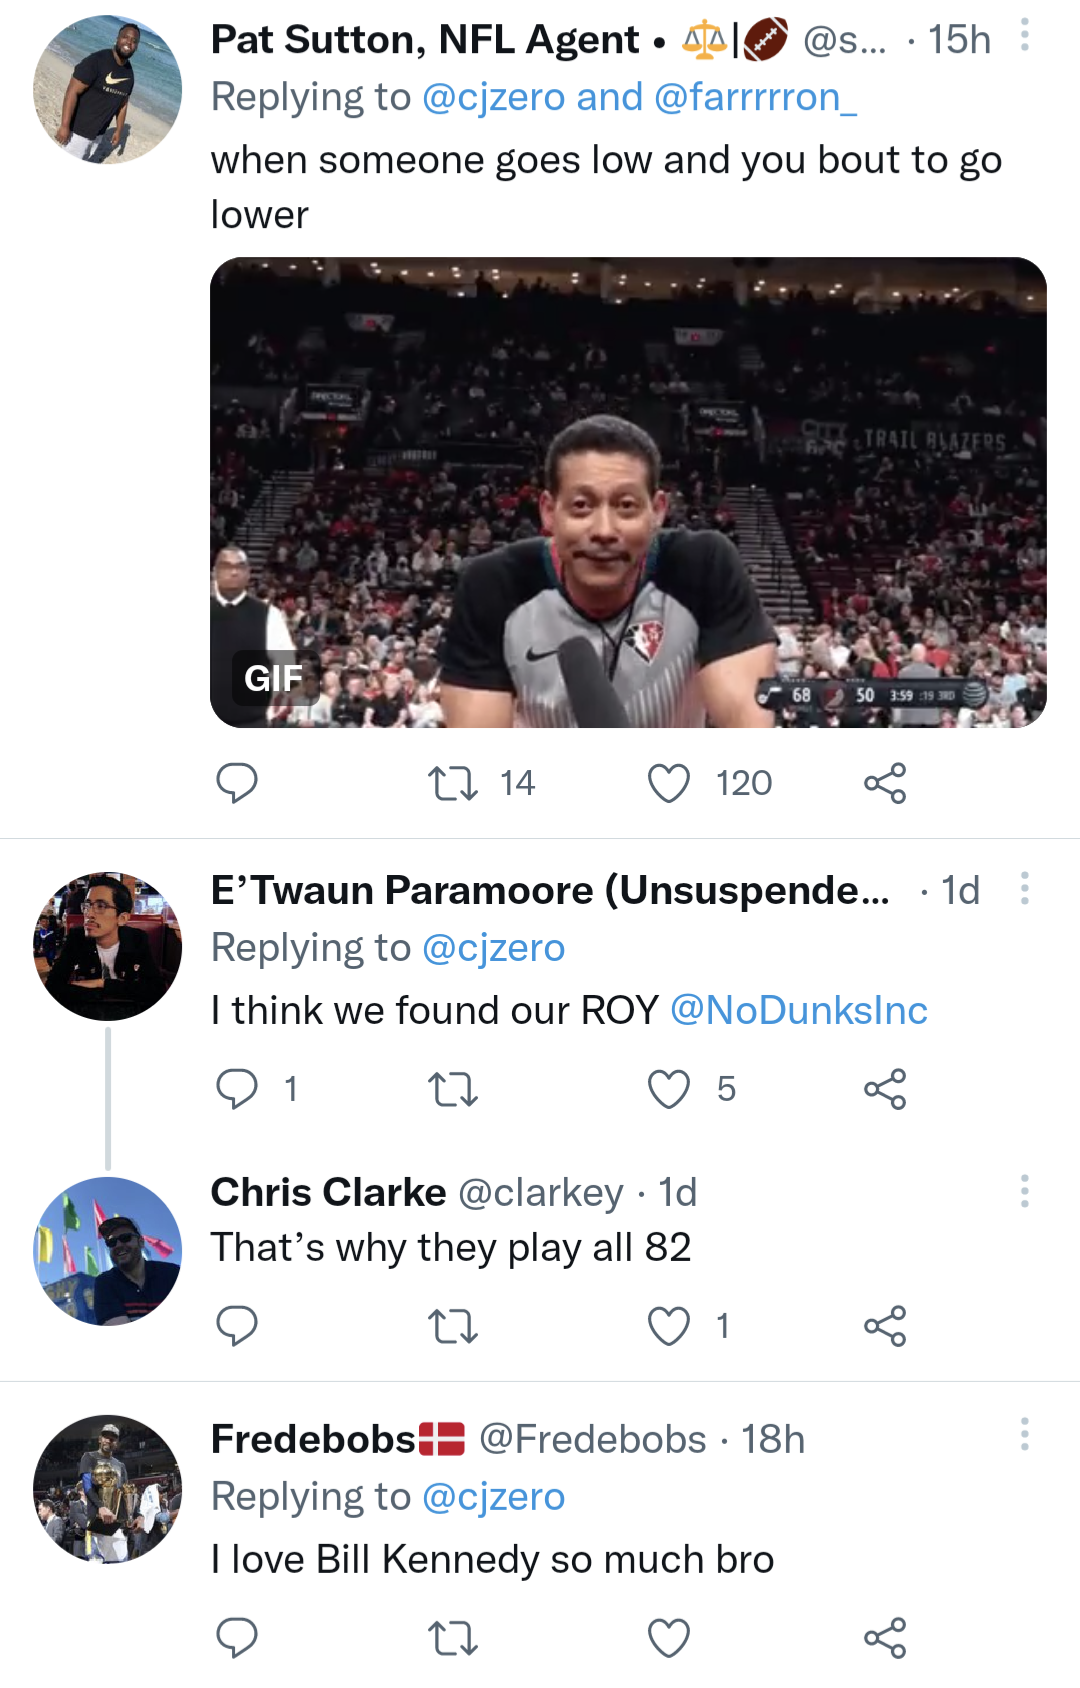Like E'Twaun Paramoore's ROY tweet

pos(669,1089)
